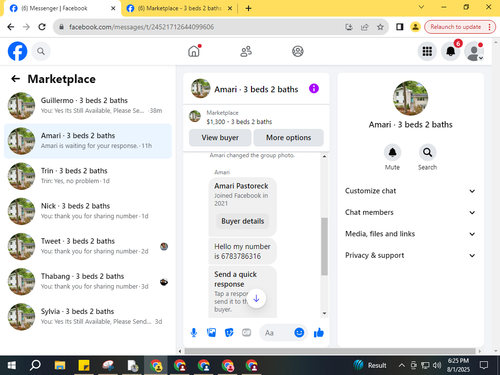
Task: Open the browser side panel icon
Action: click(399, 27)
